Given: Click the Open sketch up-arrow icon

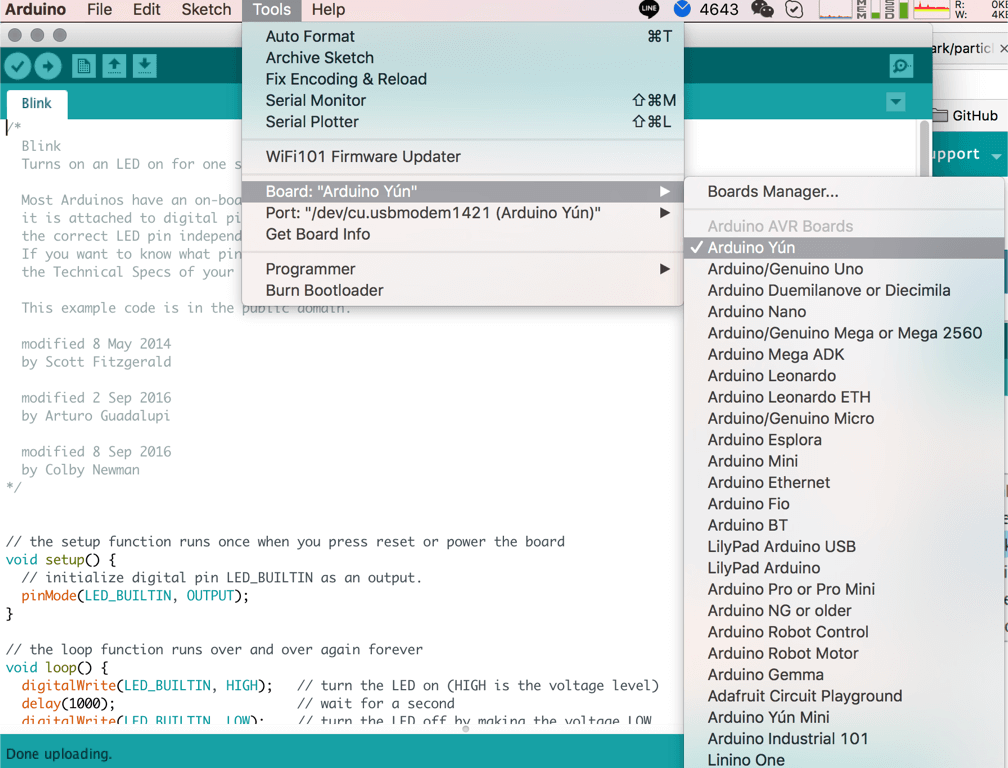Looking at the screenshot, I should (x=114, y=66).
